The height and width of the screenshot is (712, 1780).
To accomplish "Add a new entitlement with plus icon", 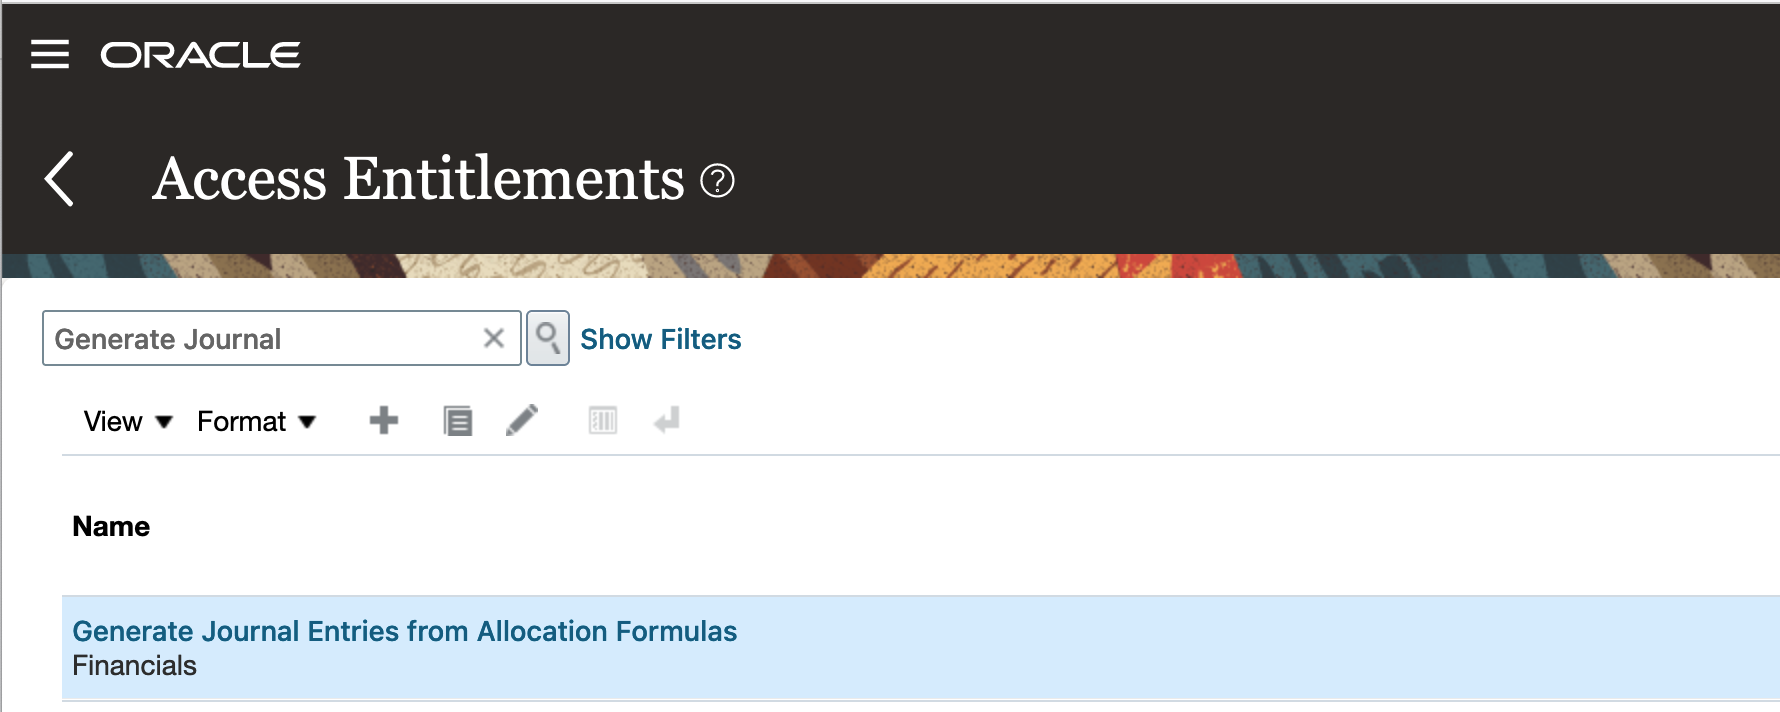I will tap(384, 421).
